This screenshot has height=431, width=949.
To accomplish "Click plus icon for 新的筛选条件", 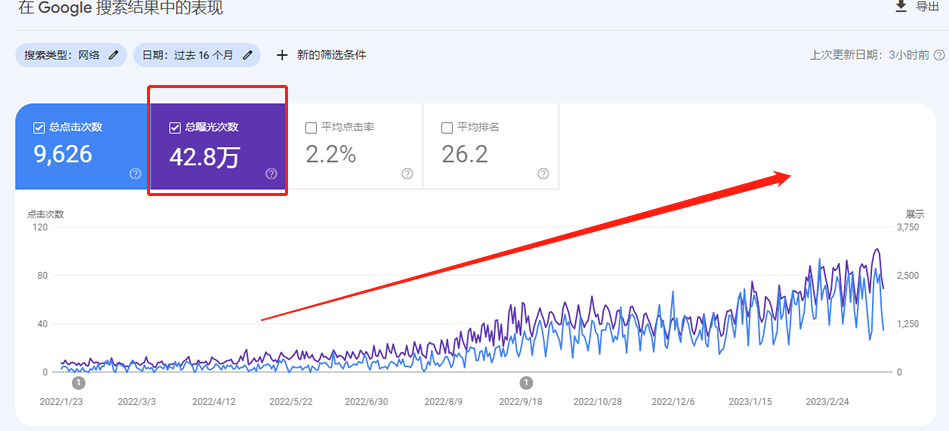I will [x=282, y=55].
